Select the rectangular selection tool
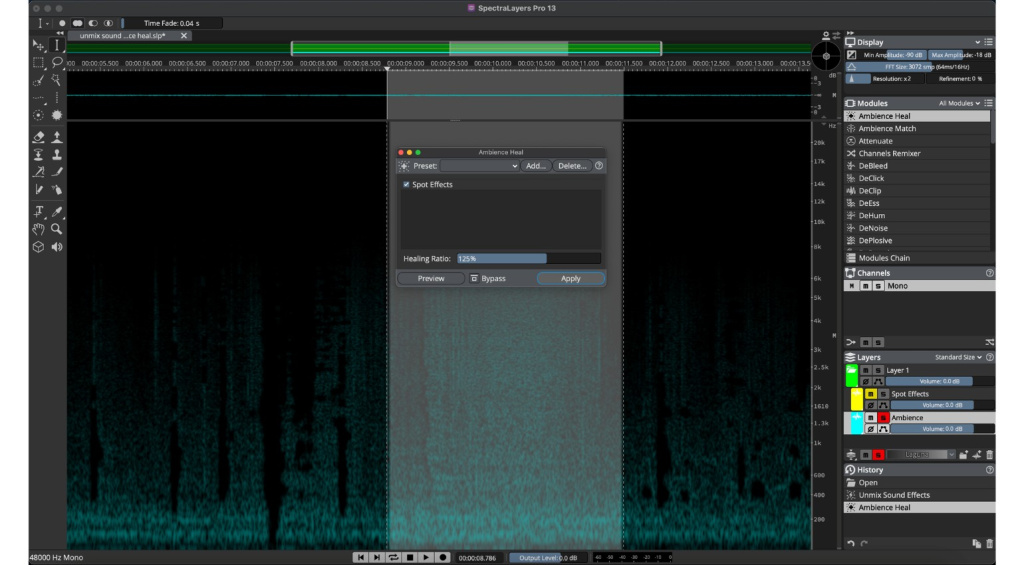The image size is (1024, 565). point(39,63)
